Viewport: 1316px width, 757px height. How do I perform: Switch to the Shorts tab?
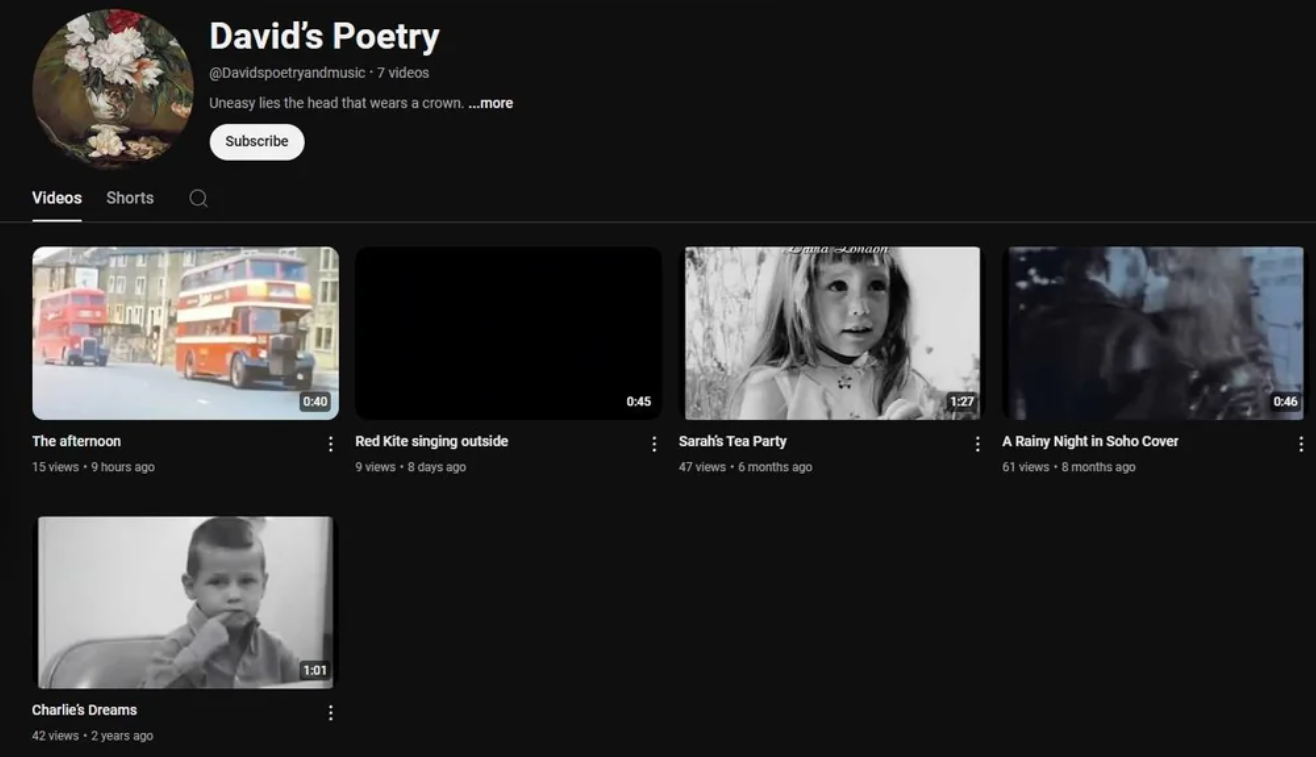[130, 198]
